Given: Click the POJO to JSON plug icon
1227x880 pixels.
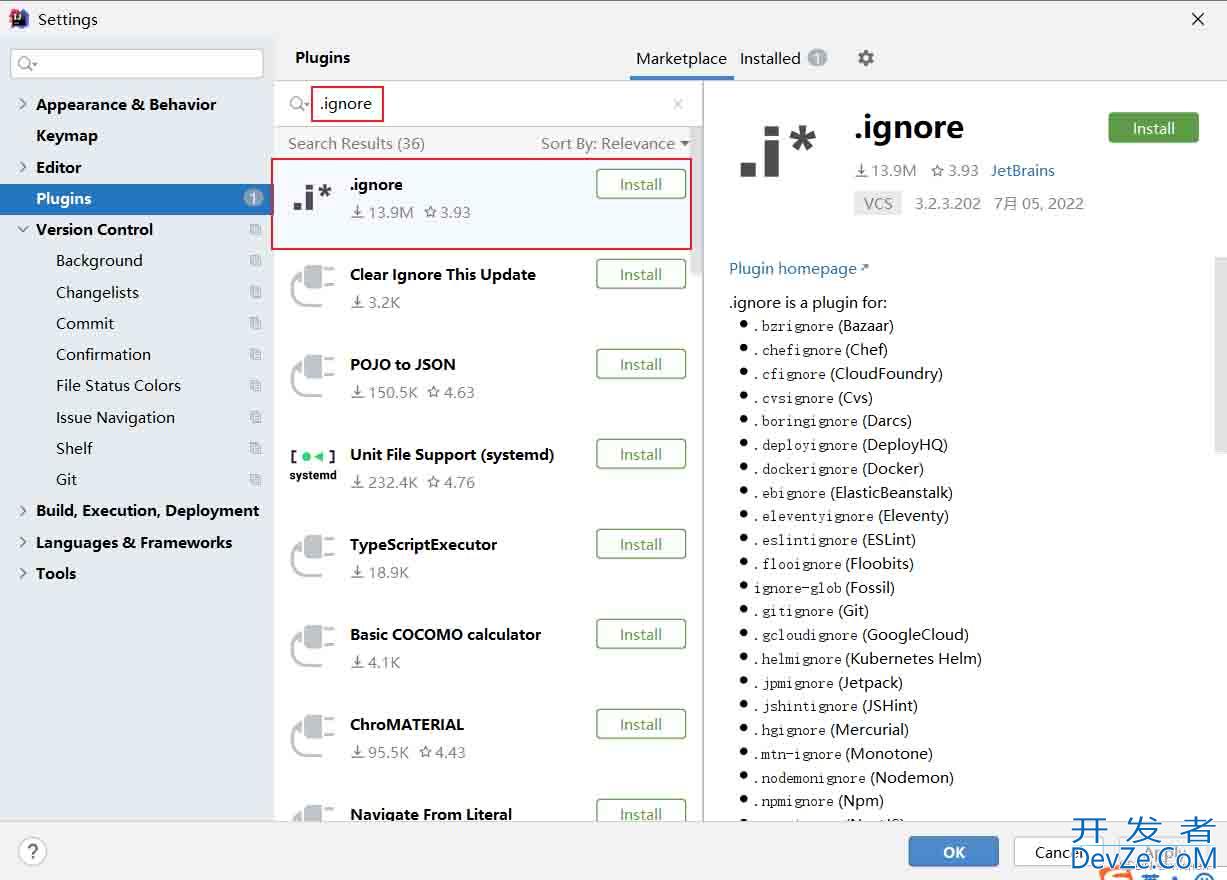Looking at the screenshot, I should point(312,377).
